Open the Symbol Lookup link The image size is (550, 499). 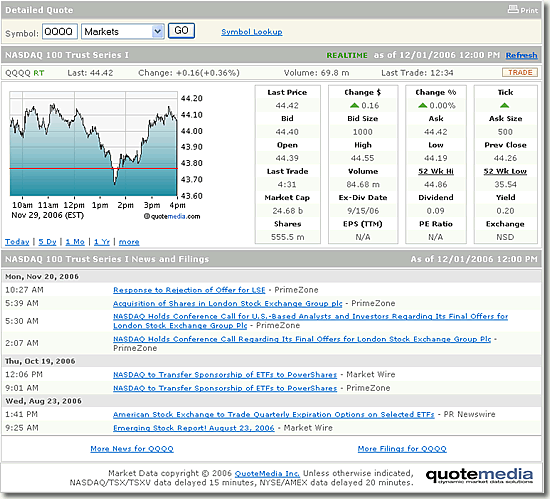tap(251, 32)
